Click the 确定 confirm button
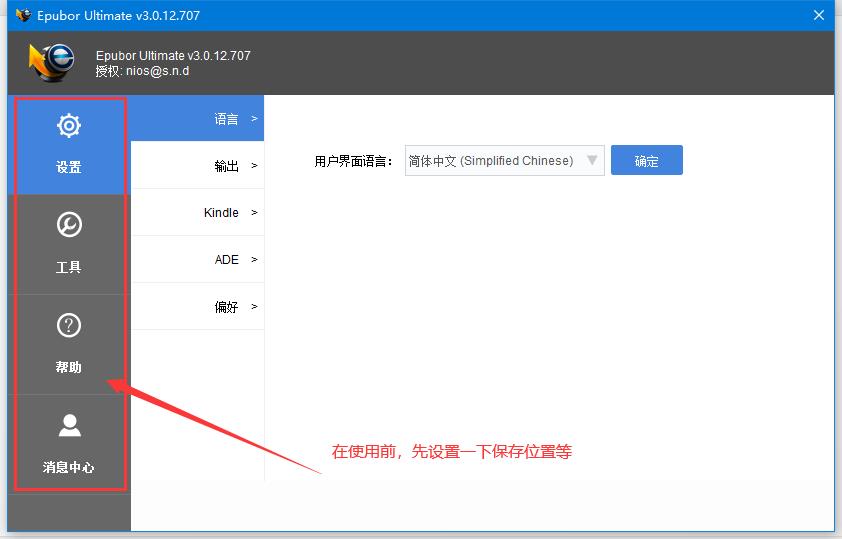This screenshot has width=842, height=539. [x=647, y=160]
